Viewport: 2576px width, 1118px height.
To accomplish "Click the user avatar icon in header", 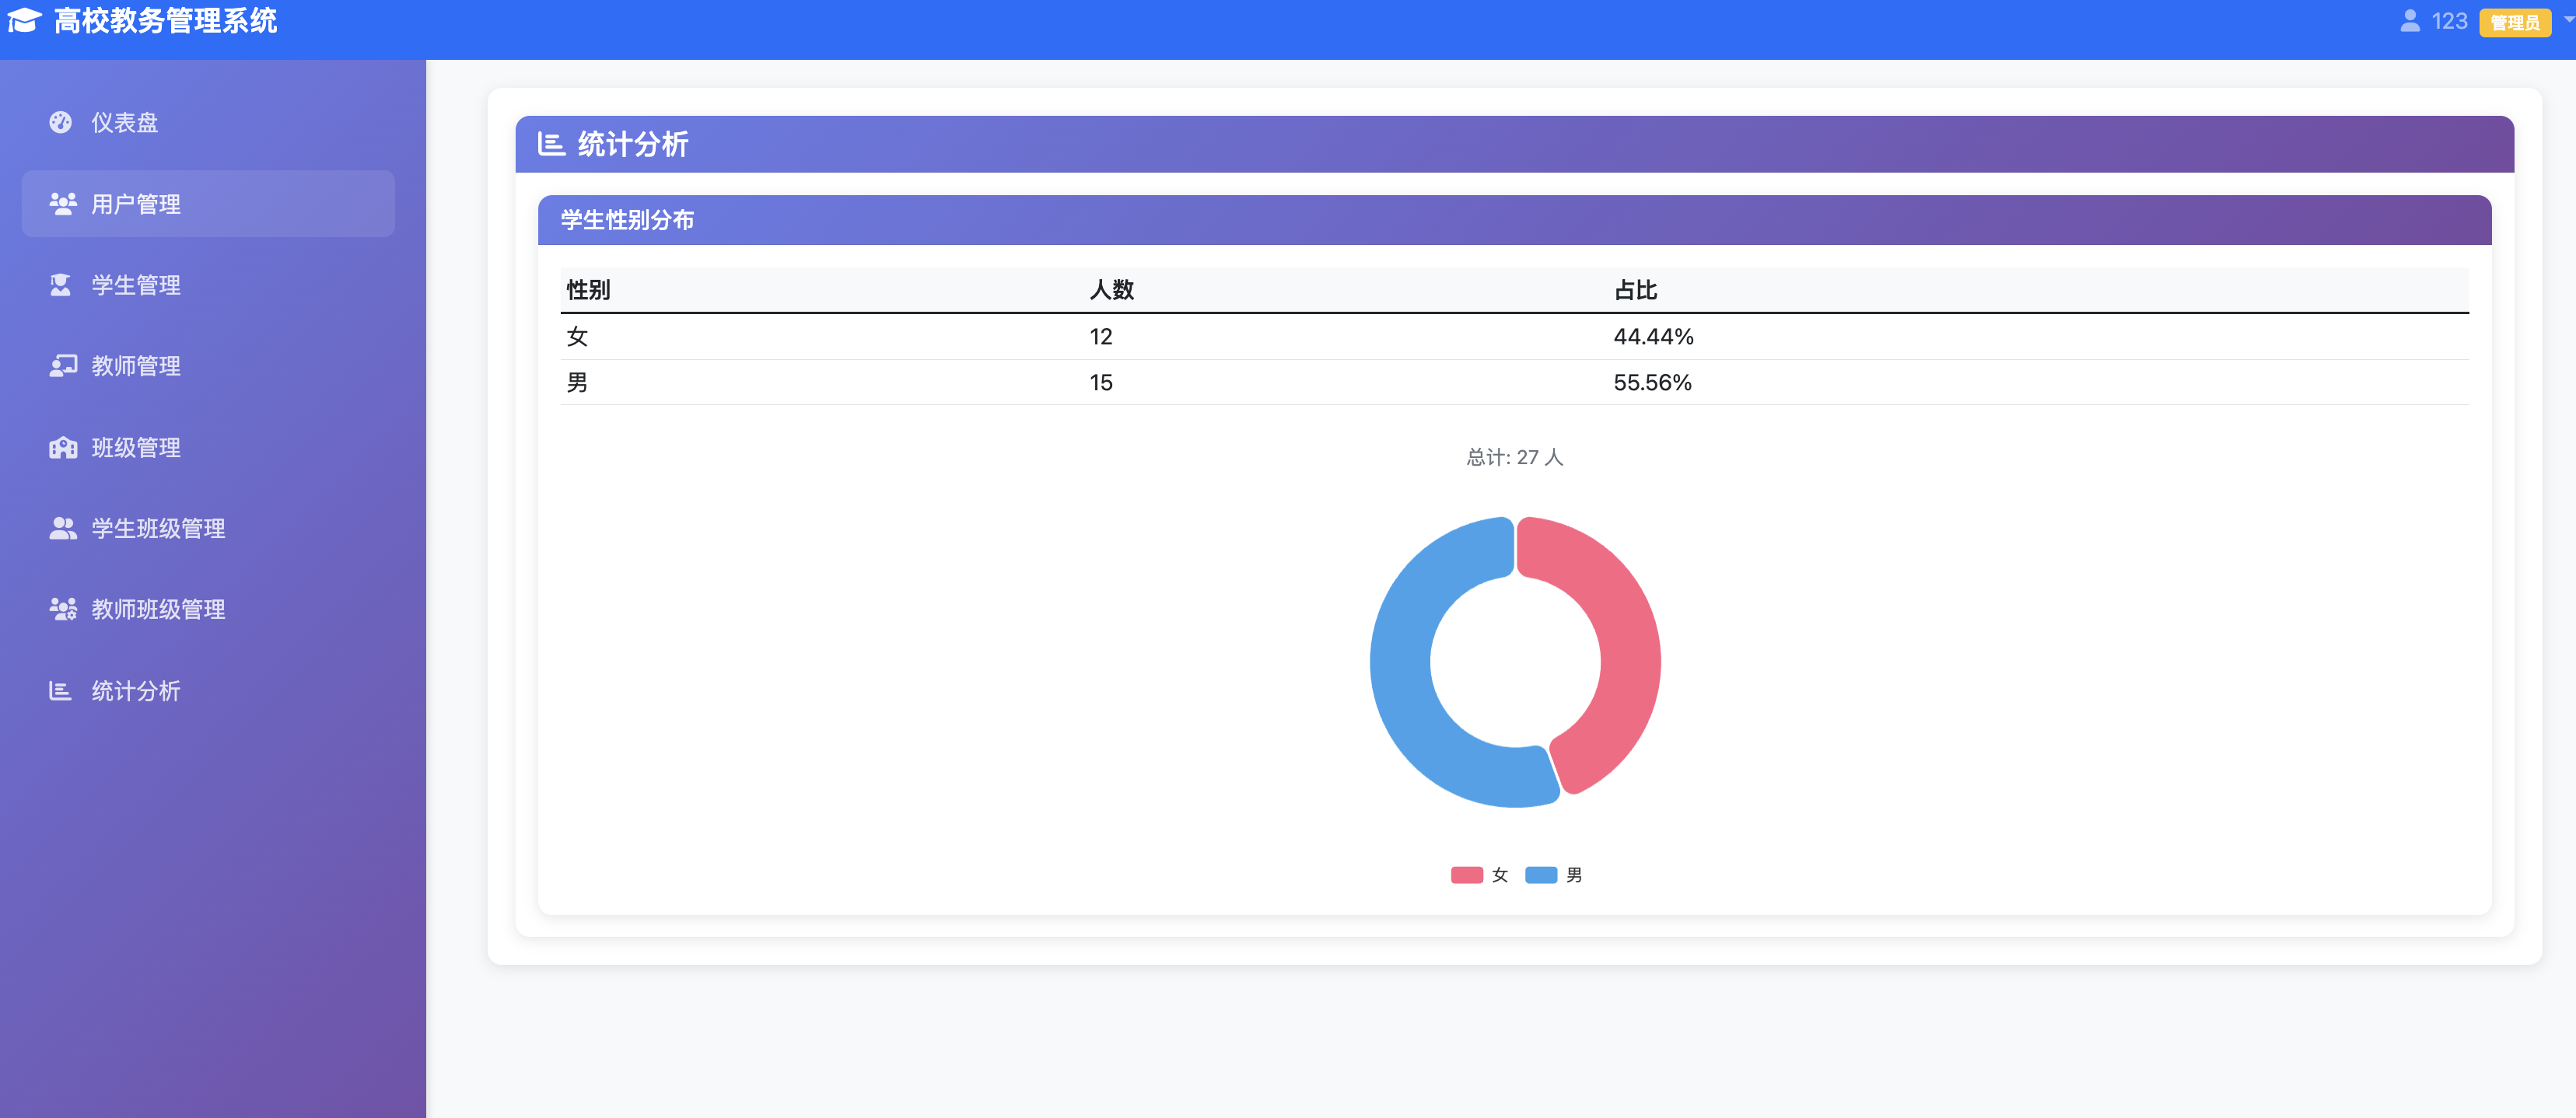I will tap(2410, 21).
